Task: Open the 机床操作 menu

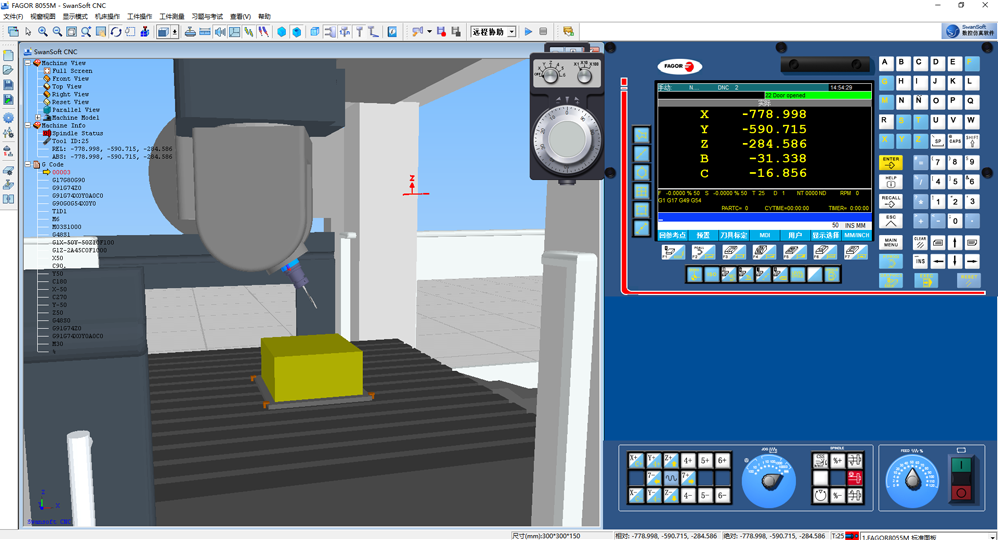Action: point(107,17)
